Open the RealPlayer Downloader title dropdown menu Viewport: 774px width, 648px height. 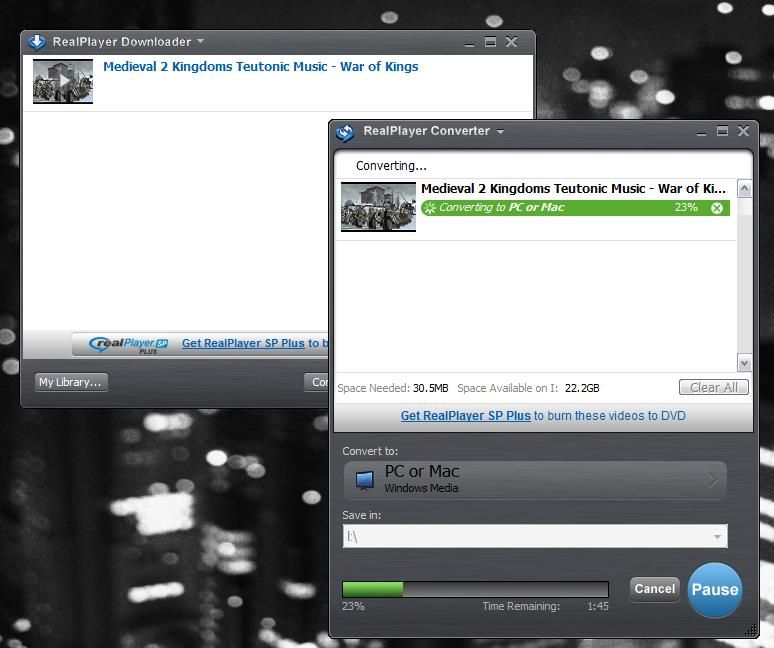pyautogui.click(x=200, y=42)
